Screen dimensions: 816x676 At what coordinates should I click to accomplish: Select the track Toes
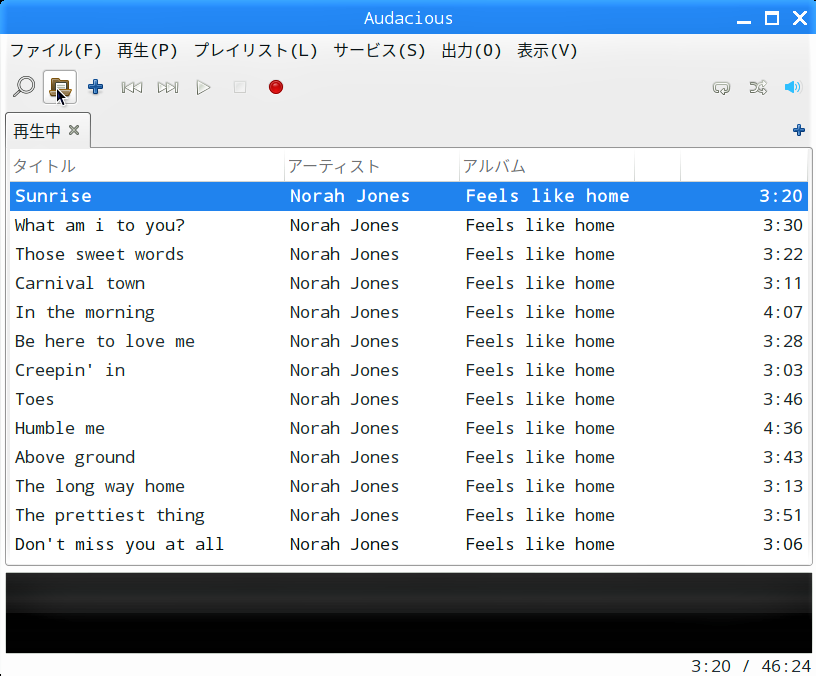coord(409,400)
